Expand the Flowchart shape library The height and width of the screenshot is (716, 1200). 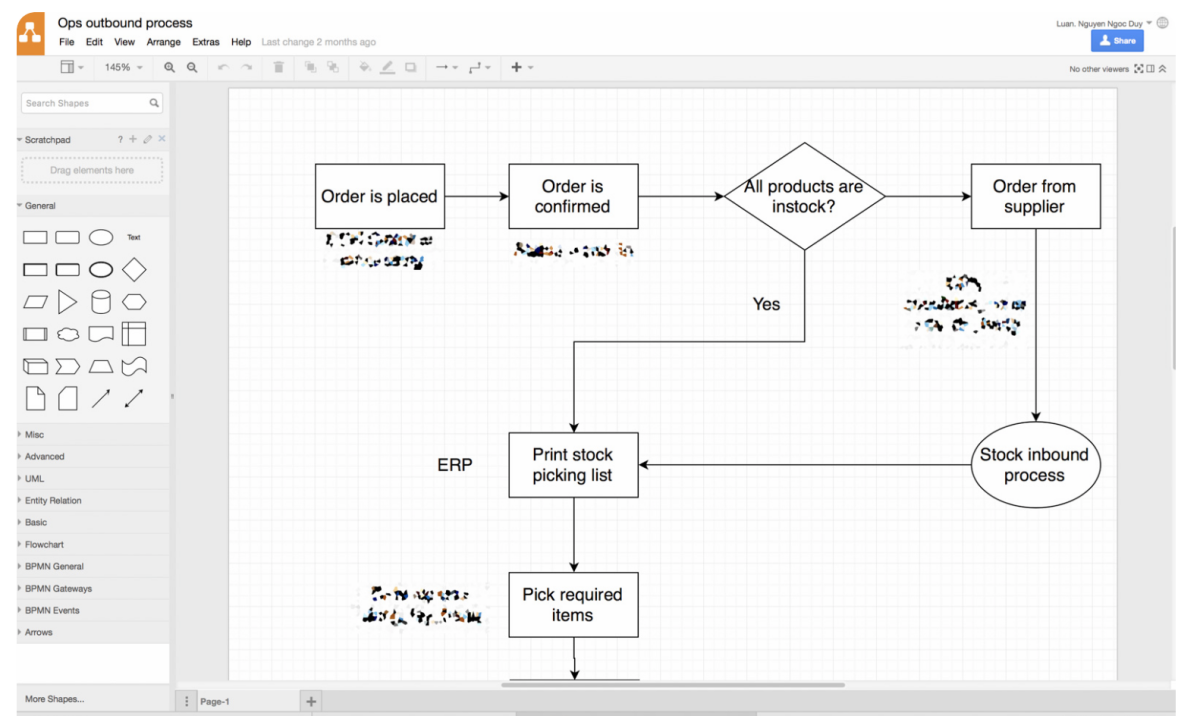point(44,545)
